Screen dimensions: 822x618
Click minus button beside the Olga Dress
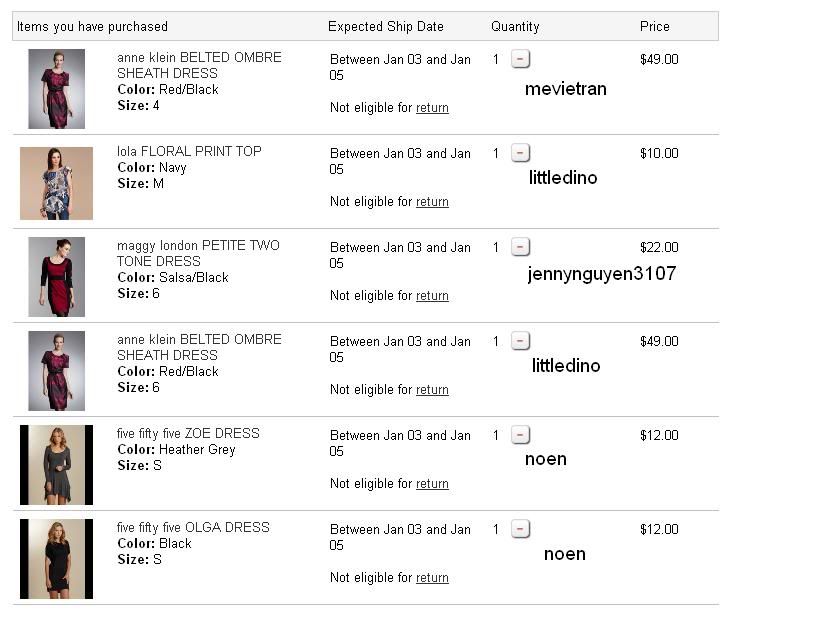point(520,529)
